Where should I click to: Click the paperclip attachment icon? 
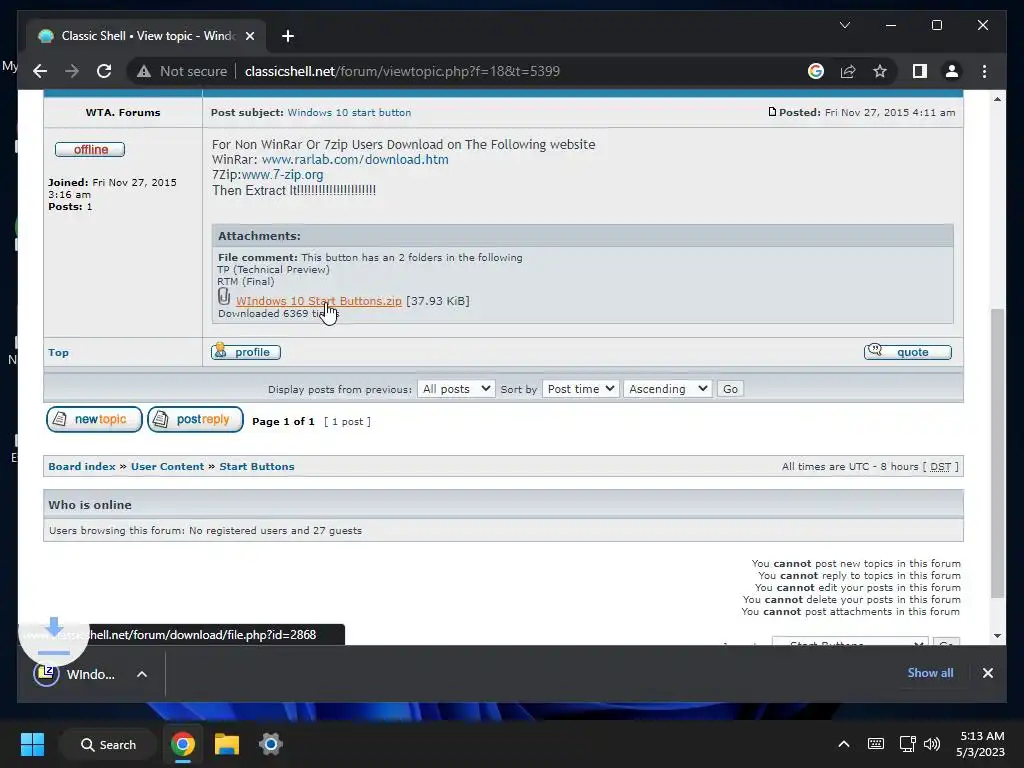click(224, 296)
